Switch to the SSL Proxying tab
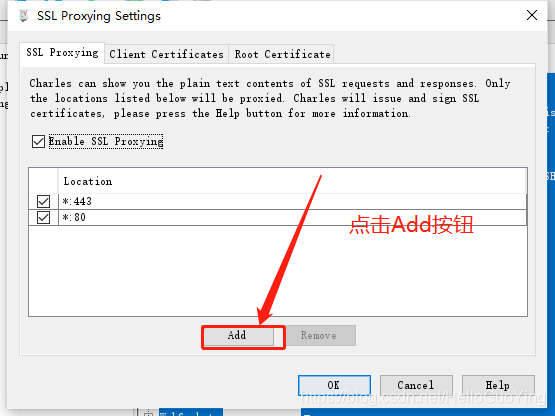This screenshot has width=555, height=416. pos(62,53)
